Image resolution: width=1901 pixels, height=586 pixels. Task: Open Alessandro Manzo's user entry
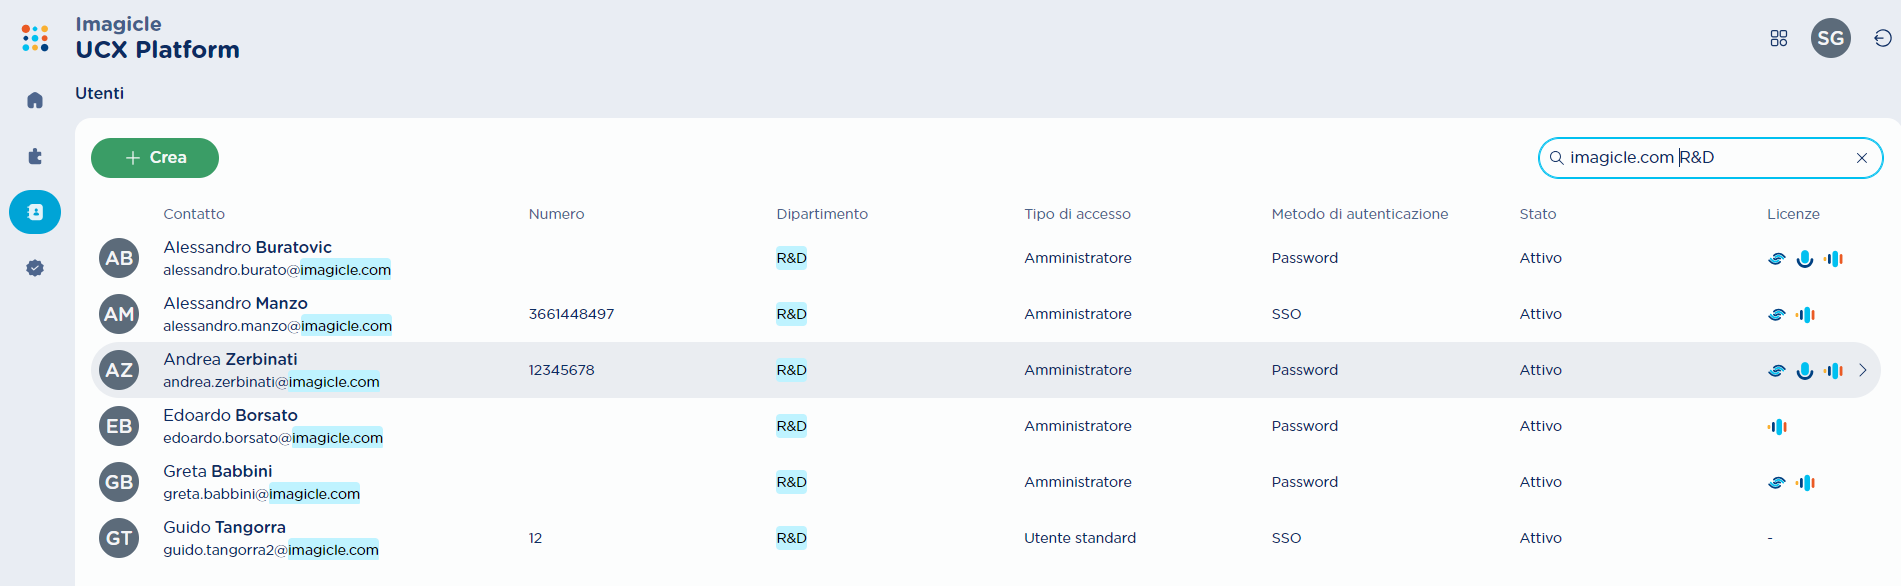[235, 303]
